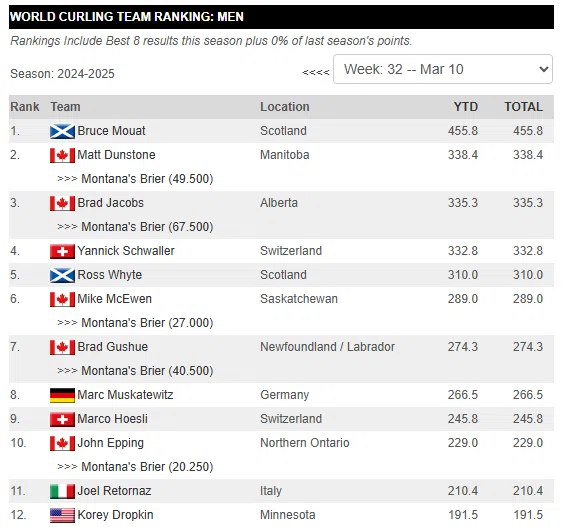Click the Canada flag beside Matt Dunstone
564x527 pixels.
pyautogui.click(x=62, y=155)
